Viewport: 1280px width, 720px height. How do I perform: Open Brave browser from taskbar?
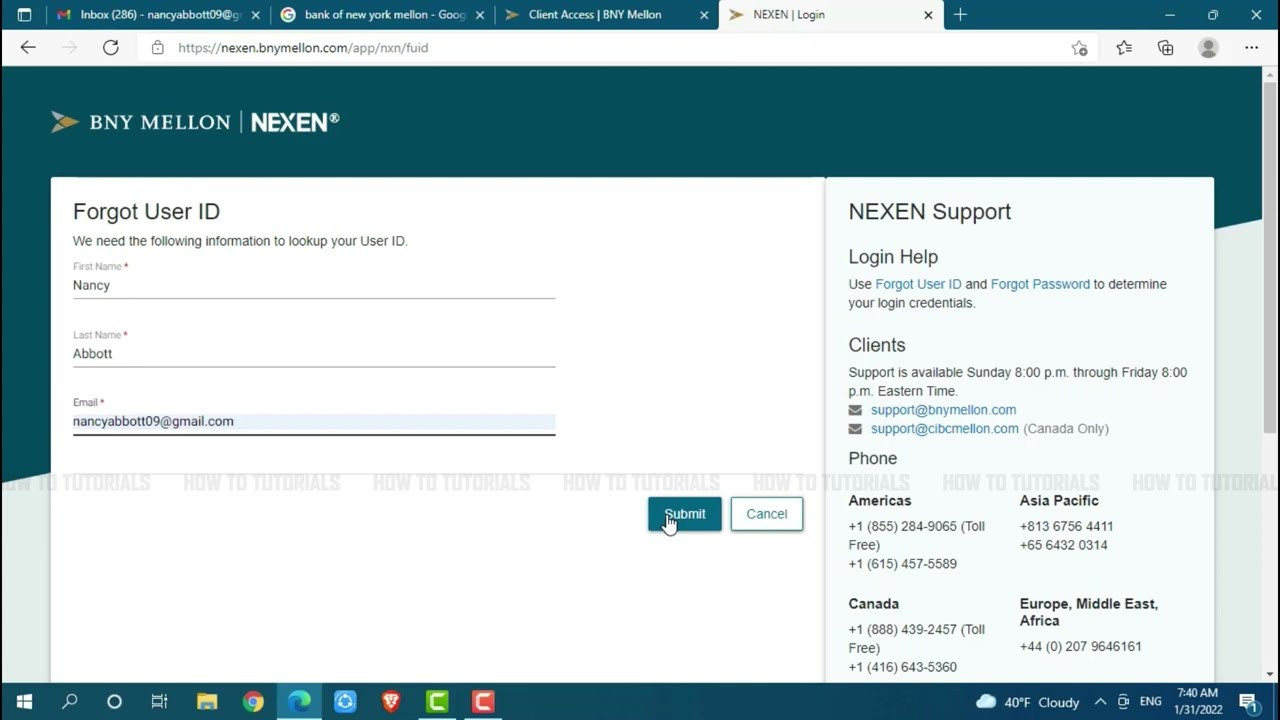[391, 702]
